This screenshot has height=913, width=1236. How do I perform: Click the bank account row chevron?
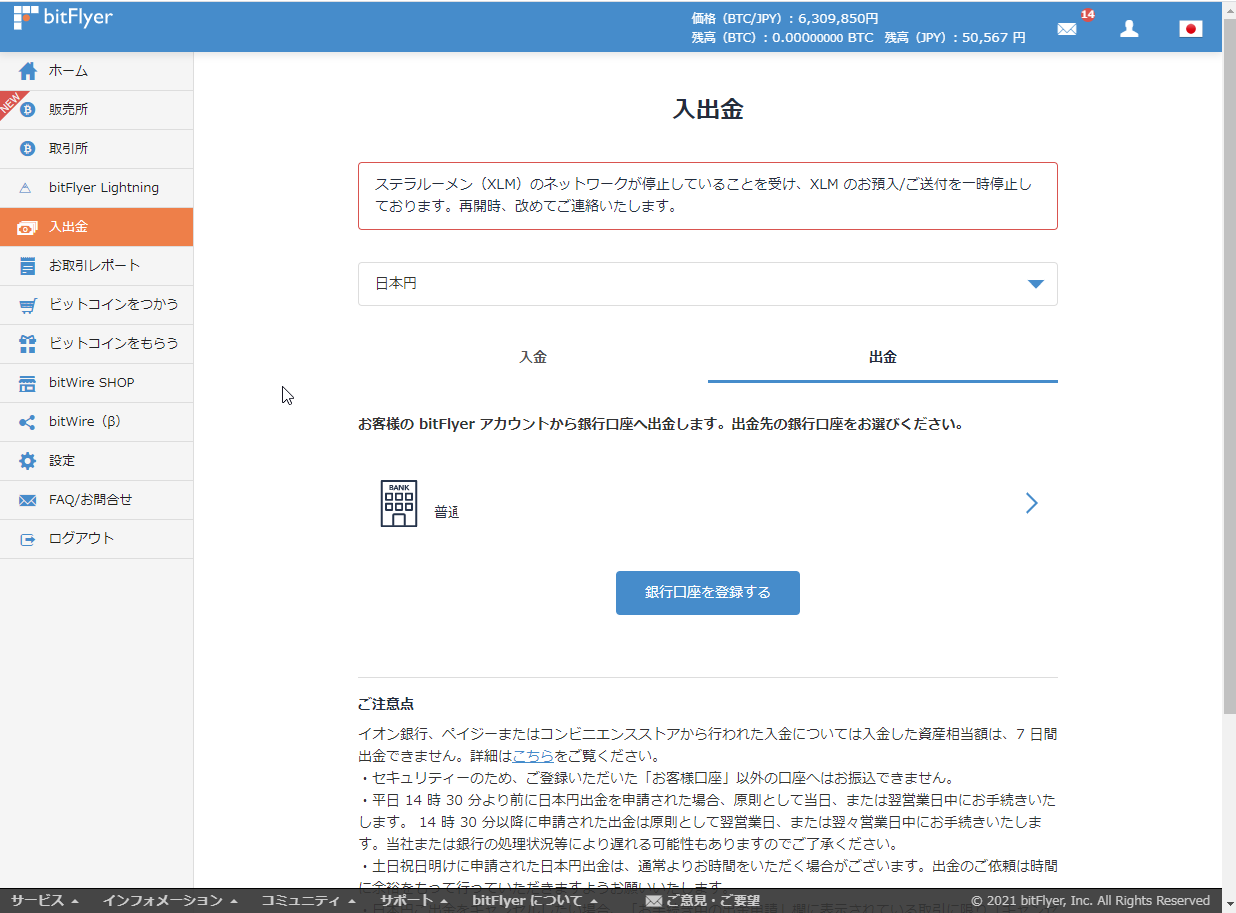[1032, 503]
